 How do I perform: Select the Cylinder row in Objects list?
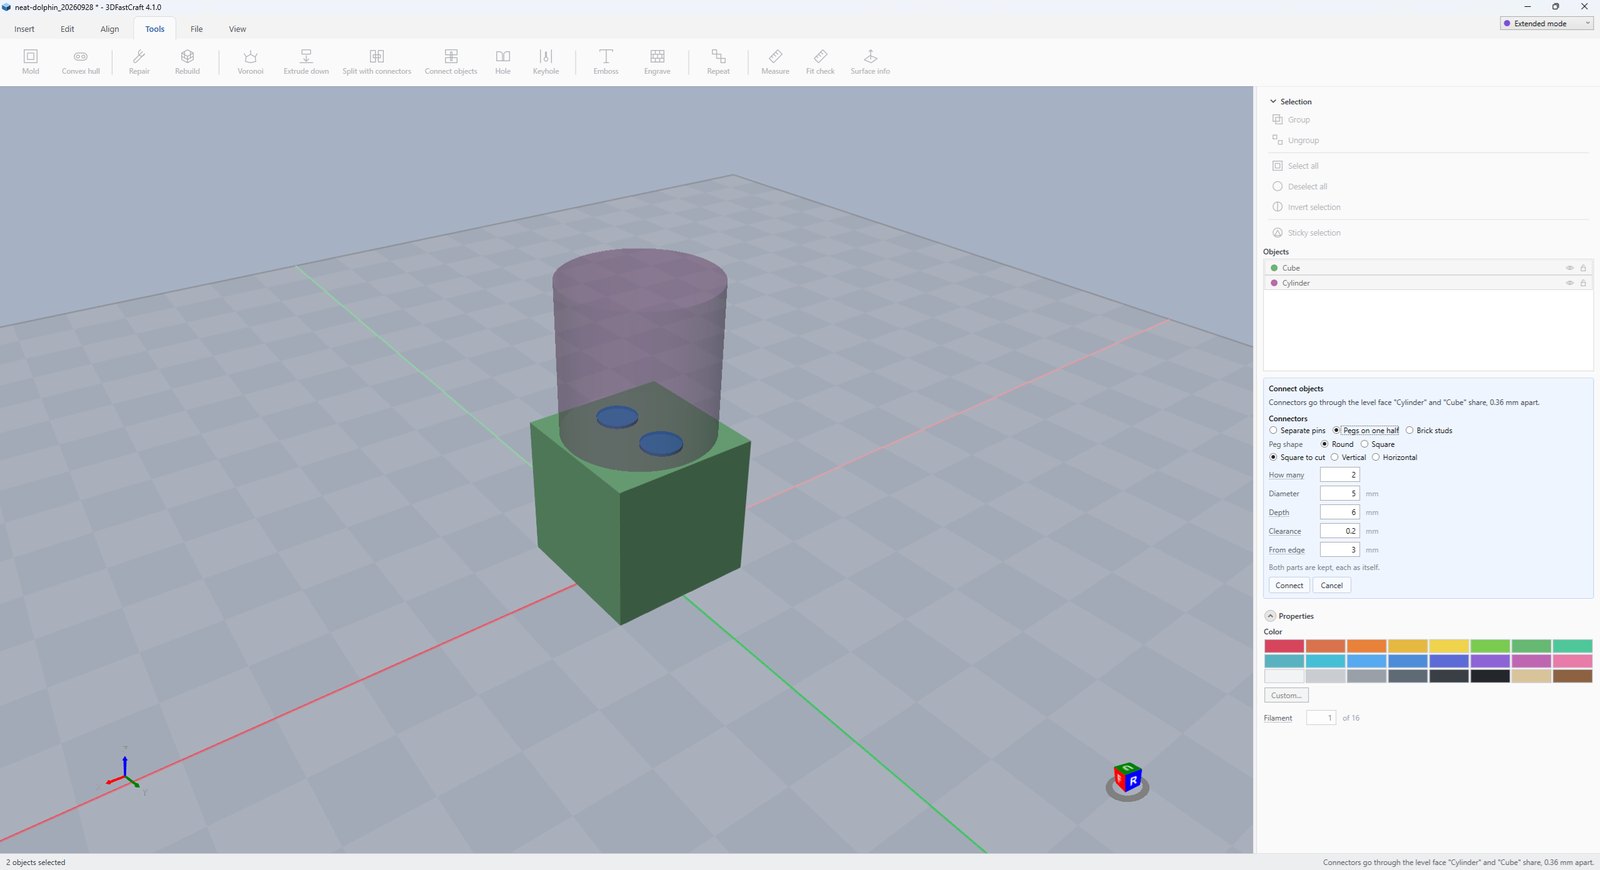point(1427,283)
